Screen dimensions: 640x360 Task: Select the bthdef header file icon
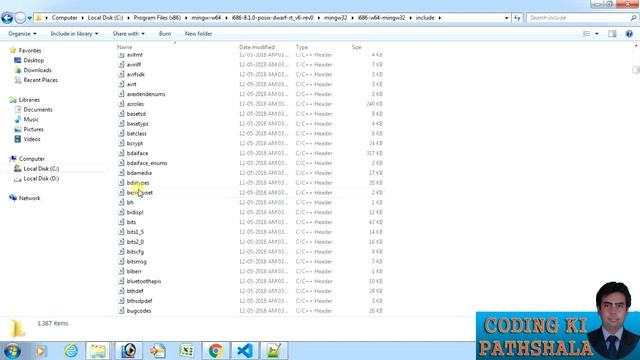121,291
